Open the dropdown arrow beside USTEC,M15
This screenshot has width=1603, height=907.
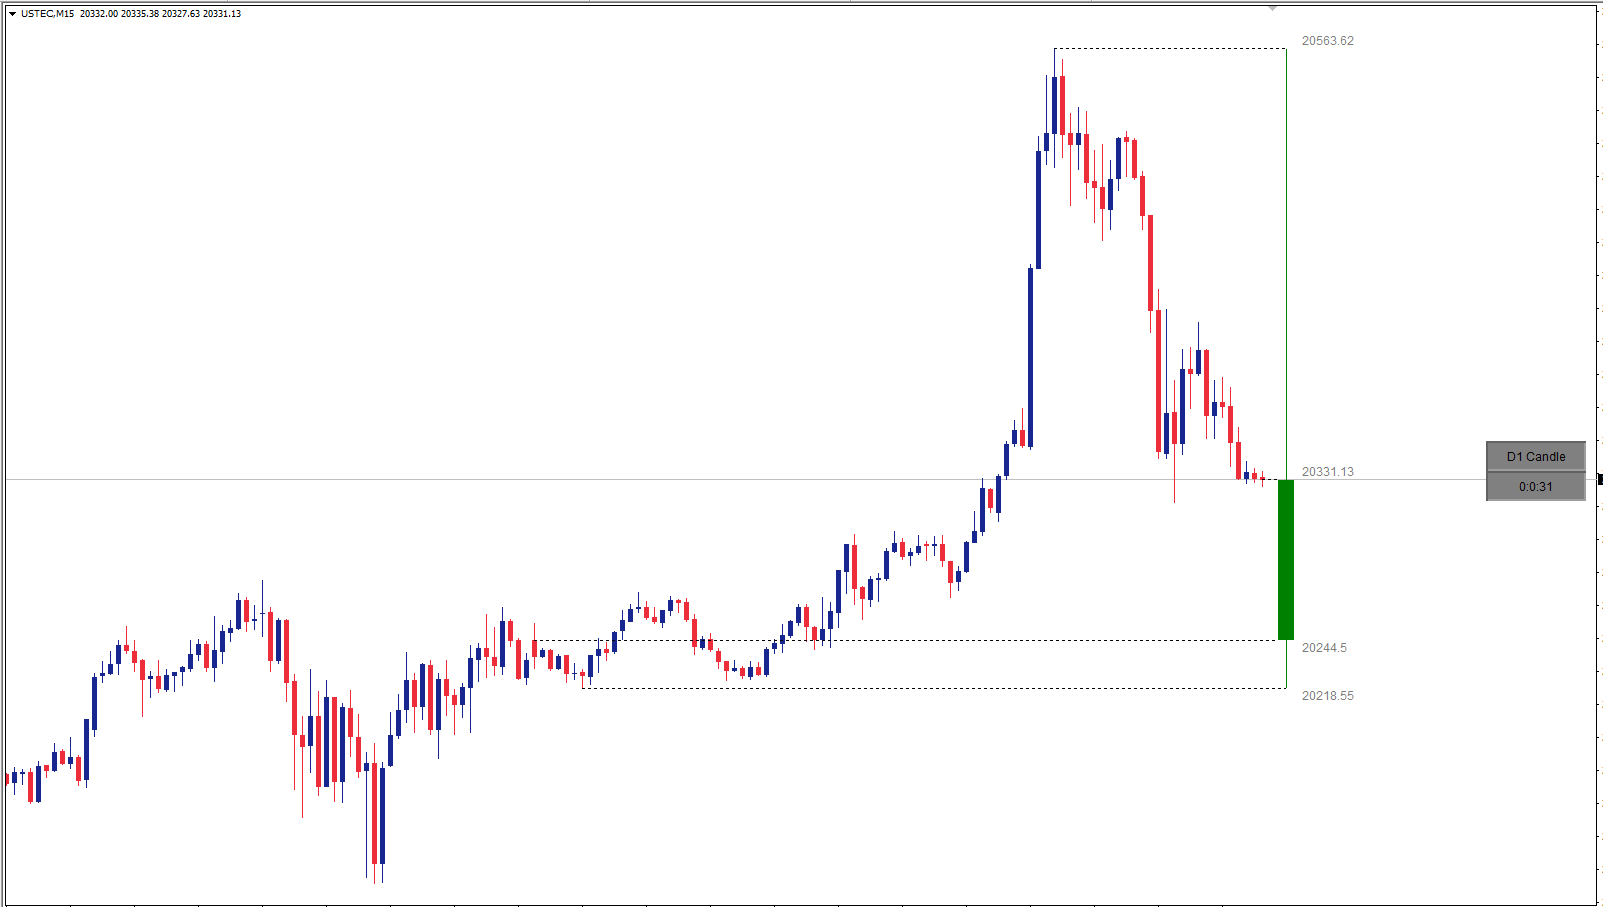click(x=12, y=14)
